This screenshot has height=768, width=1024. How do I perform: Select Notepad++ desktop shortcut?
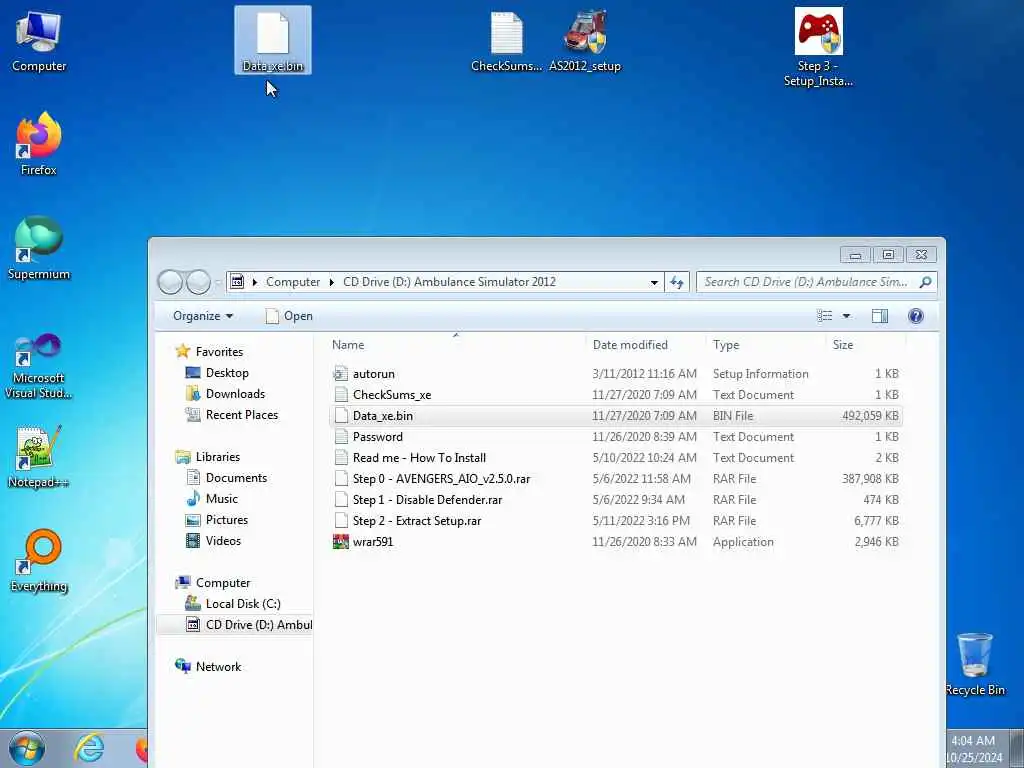pyautogui.click(x=39, y=457)
